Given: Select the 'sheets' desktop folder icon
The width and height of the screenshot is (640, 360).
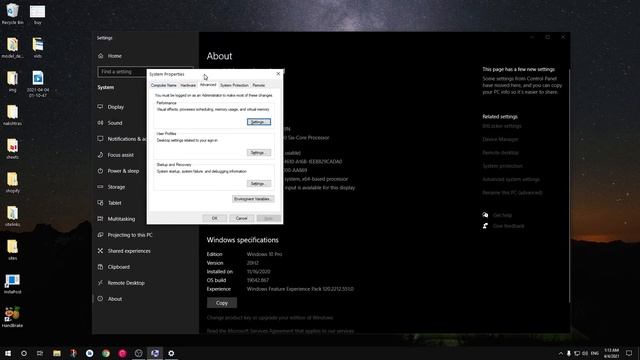Looking at the screenshot, I should point(12,149).
